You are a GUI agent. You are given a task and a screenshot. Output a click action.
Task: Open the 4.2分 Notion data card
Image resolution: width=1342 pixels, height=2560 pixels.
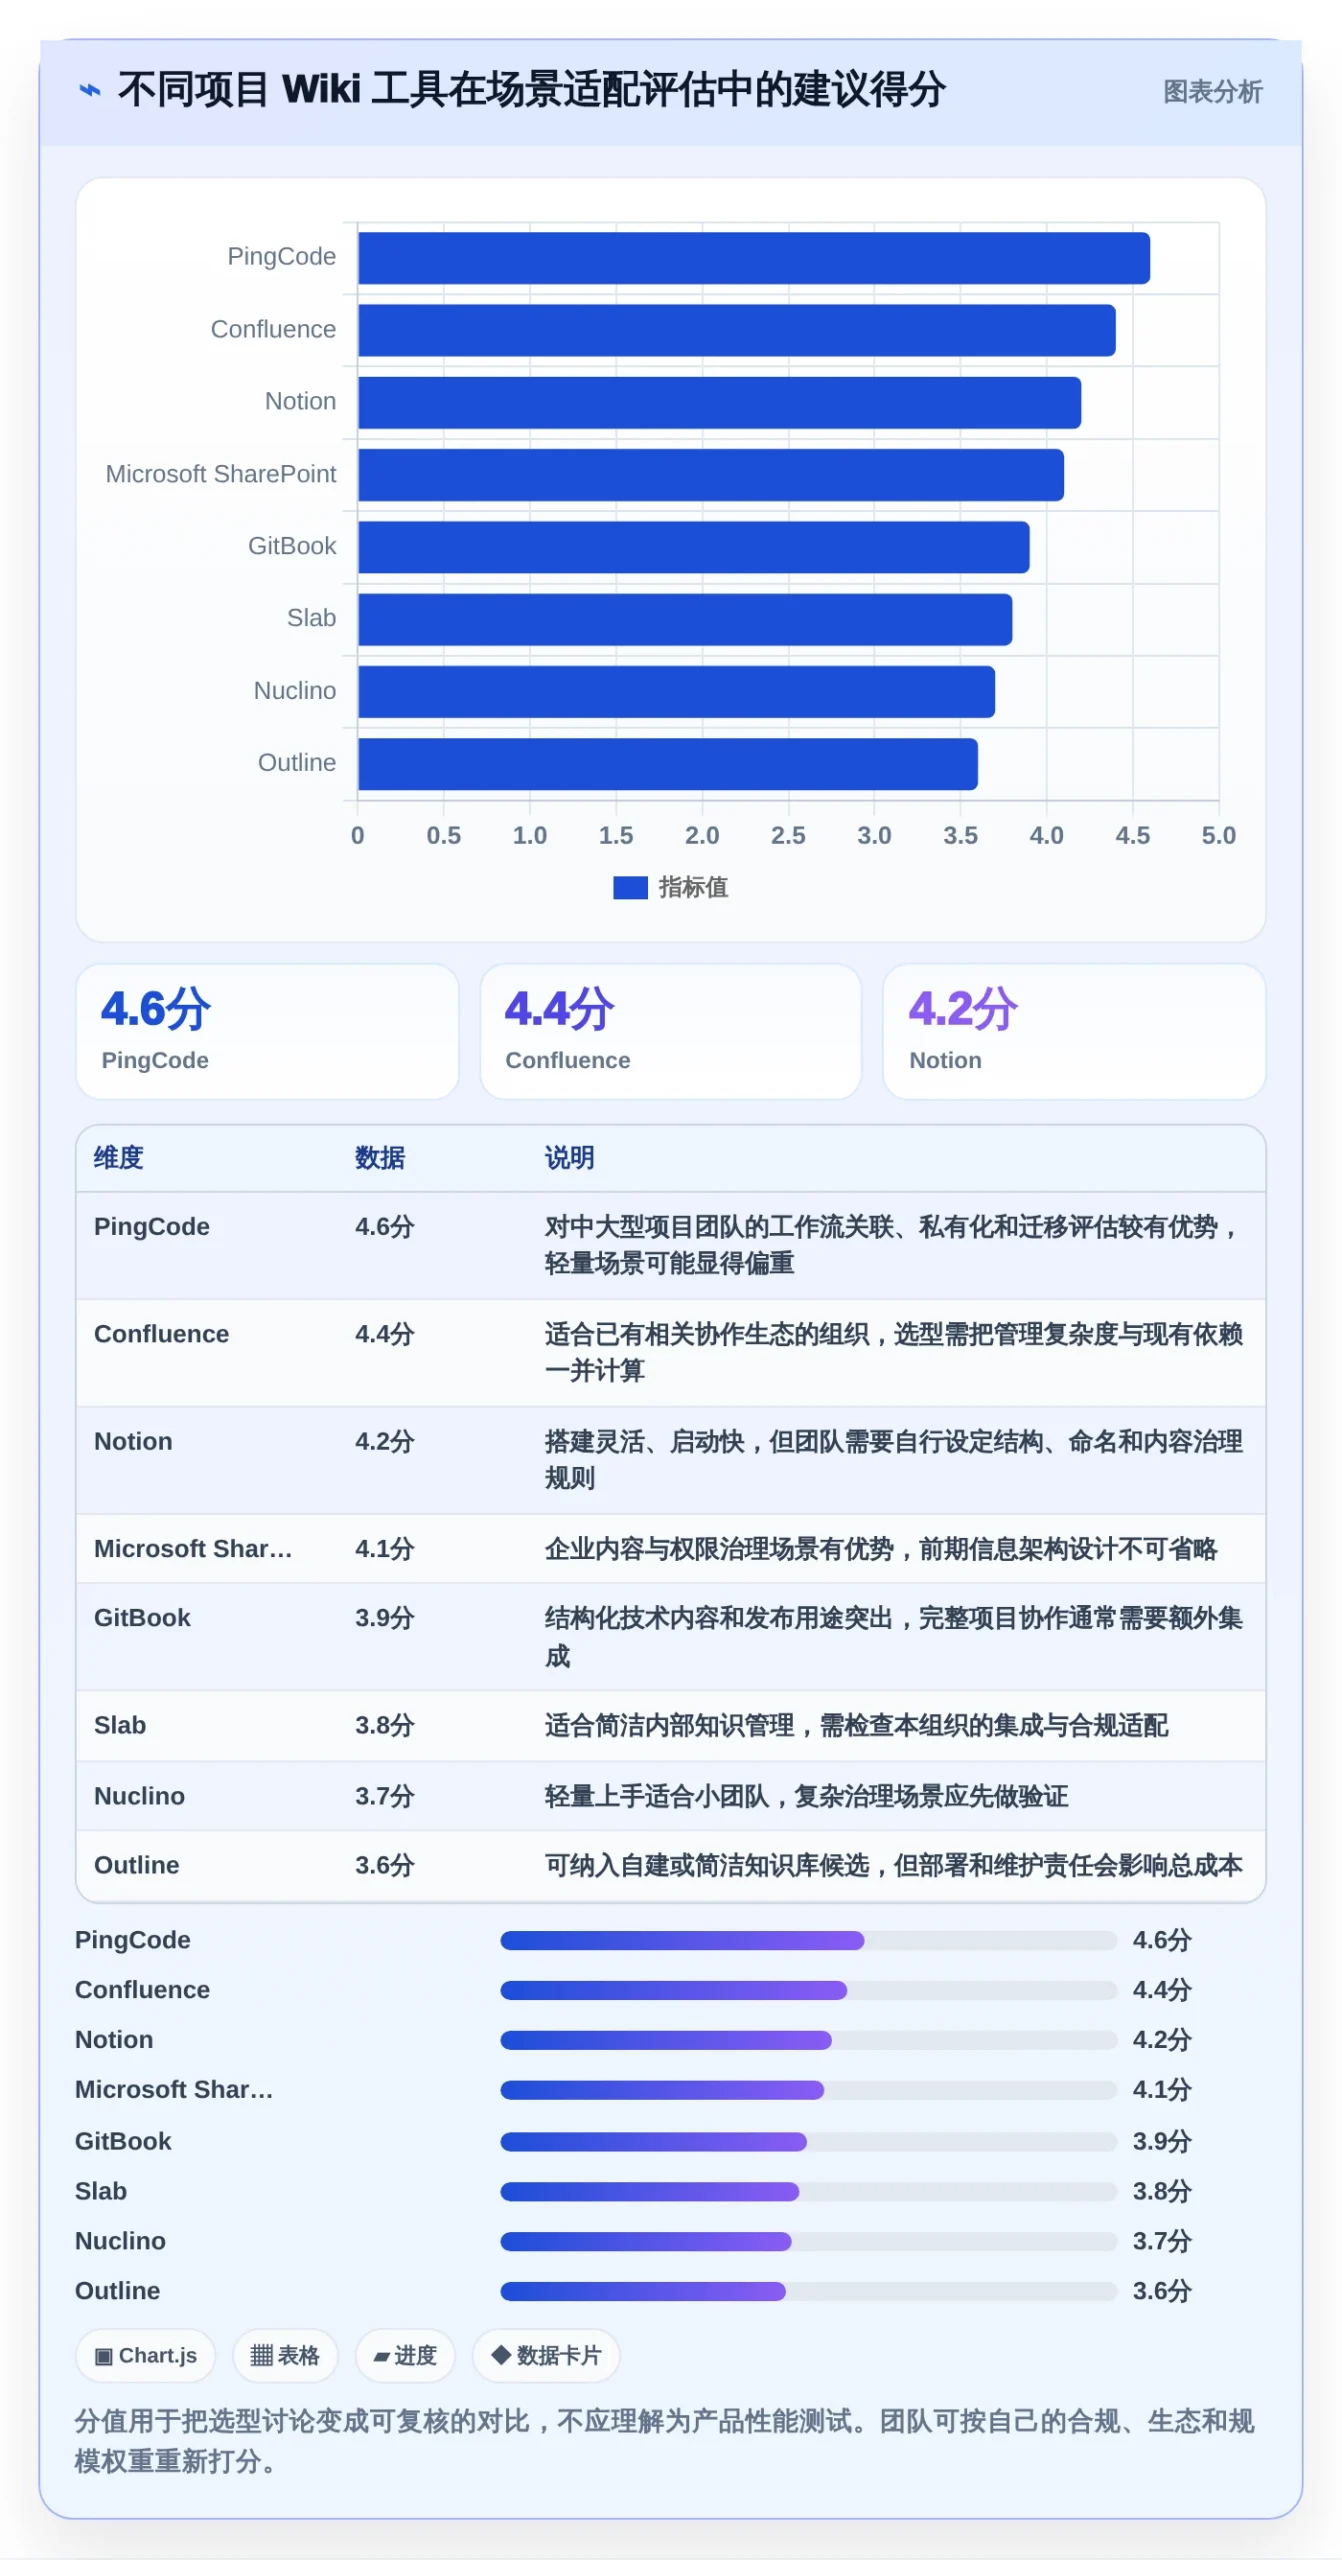click(x=1074, y=1031)
